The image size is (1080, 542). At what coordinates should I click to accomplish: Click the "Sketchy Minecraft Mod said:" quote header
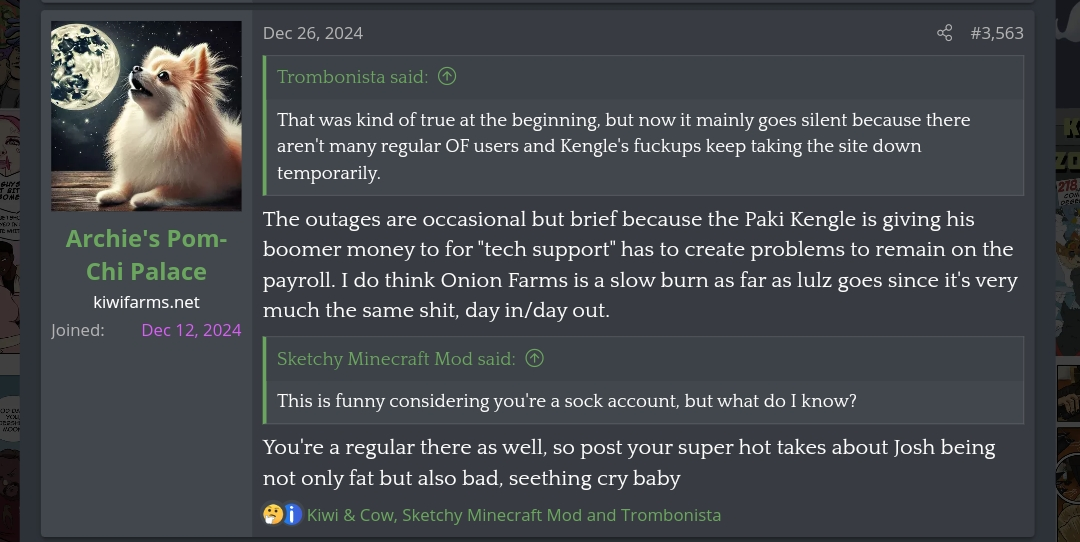pyautogui.click(x=396, y=358)
